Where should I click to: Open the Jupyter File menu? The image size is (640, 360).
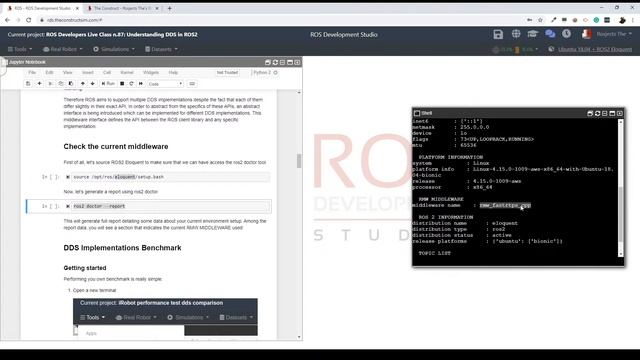(32, 72)
